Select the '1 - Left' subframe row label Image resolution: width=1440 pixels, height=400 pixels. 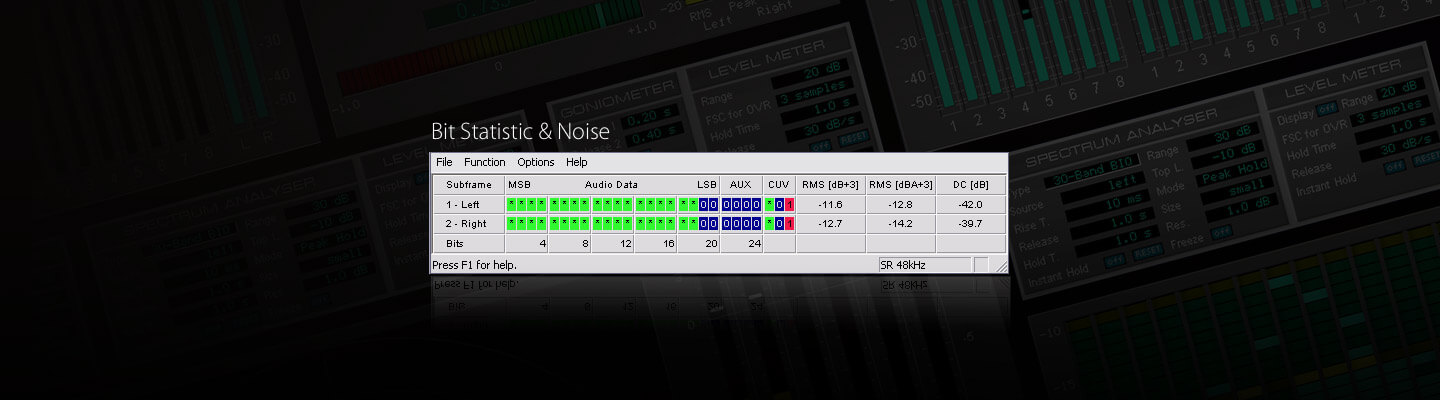469,205
